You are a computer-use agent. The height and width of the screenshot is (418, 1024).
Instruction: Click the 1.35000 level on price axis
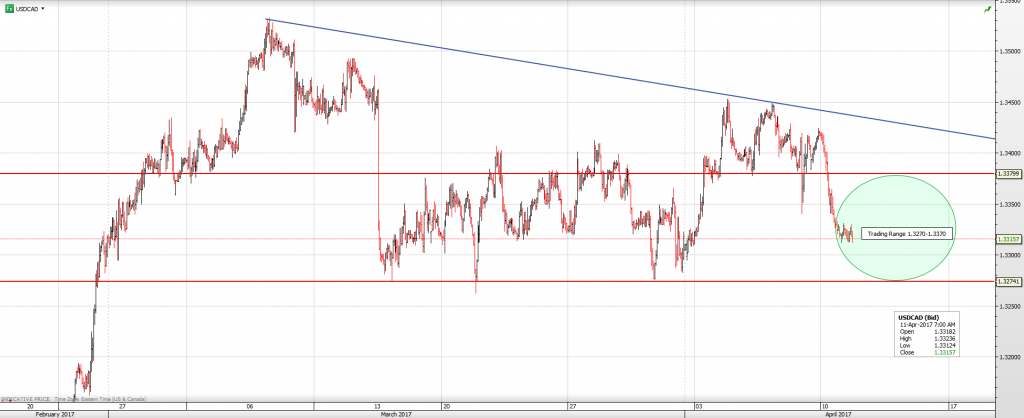pyautogui.click(x=1008, y=51)
